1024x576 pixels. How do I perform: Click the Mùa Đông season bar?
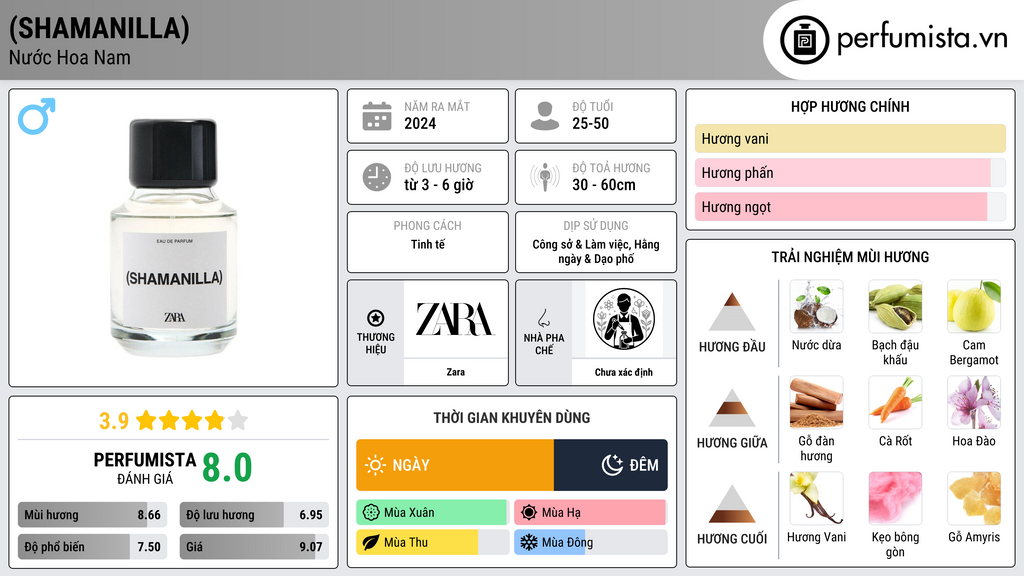tap(590, 542)
